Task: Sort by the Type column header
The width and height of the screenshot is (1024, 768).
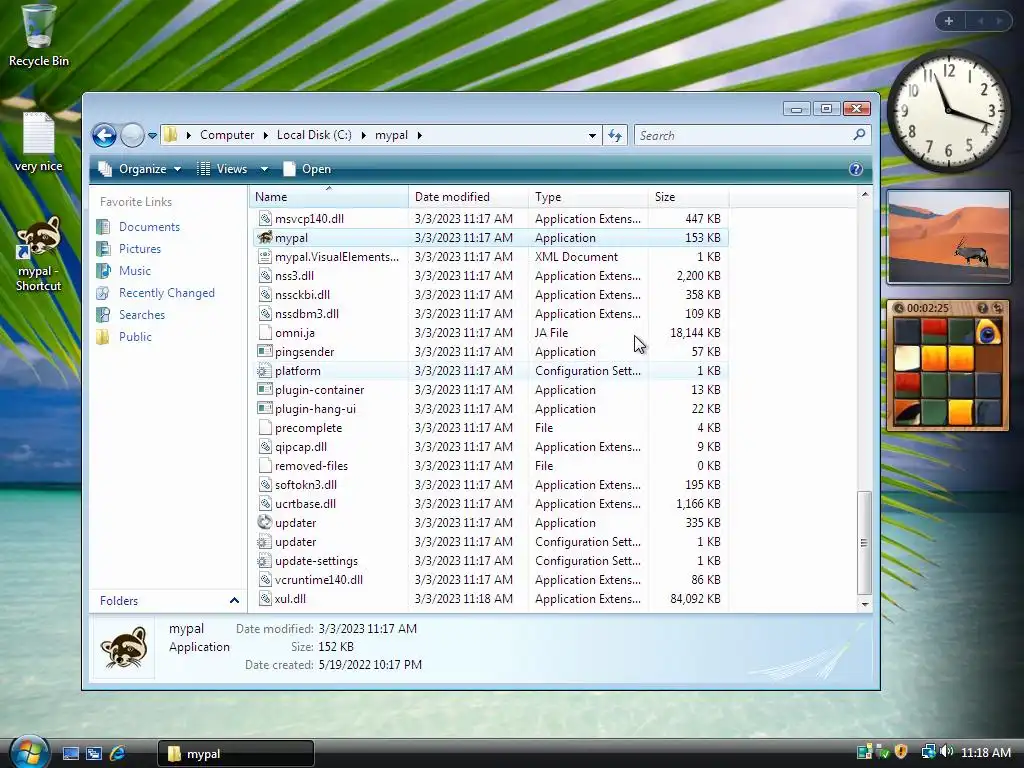Action: tap(588, 197)
